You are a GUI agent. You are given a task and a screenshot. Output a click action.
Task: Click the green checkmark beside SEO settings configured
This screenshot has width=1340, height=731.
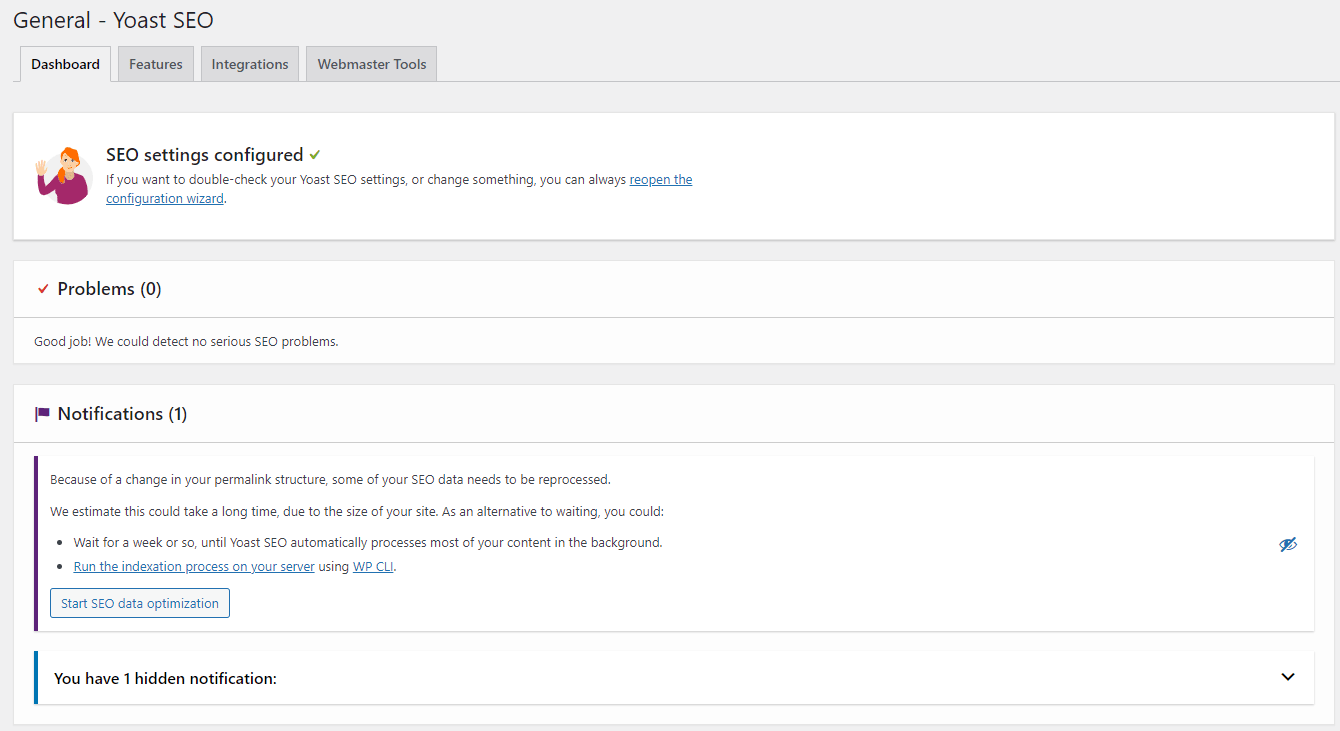pyautogui.click(x=315, y=155)
